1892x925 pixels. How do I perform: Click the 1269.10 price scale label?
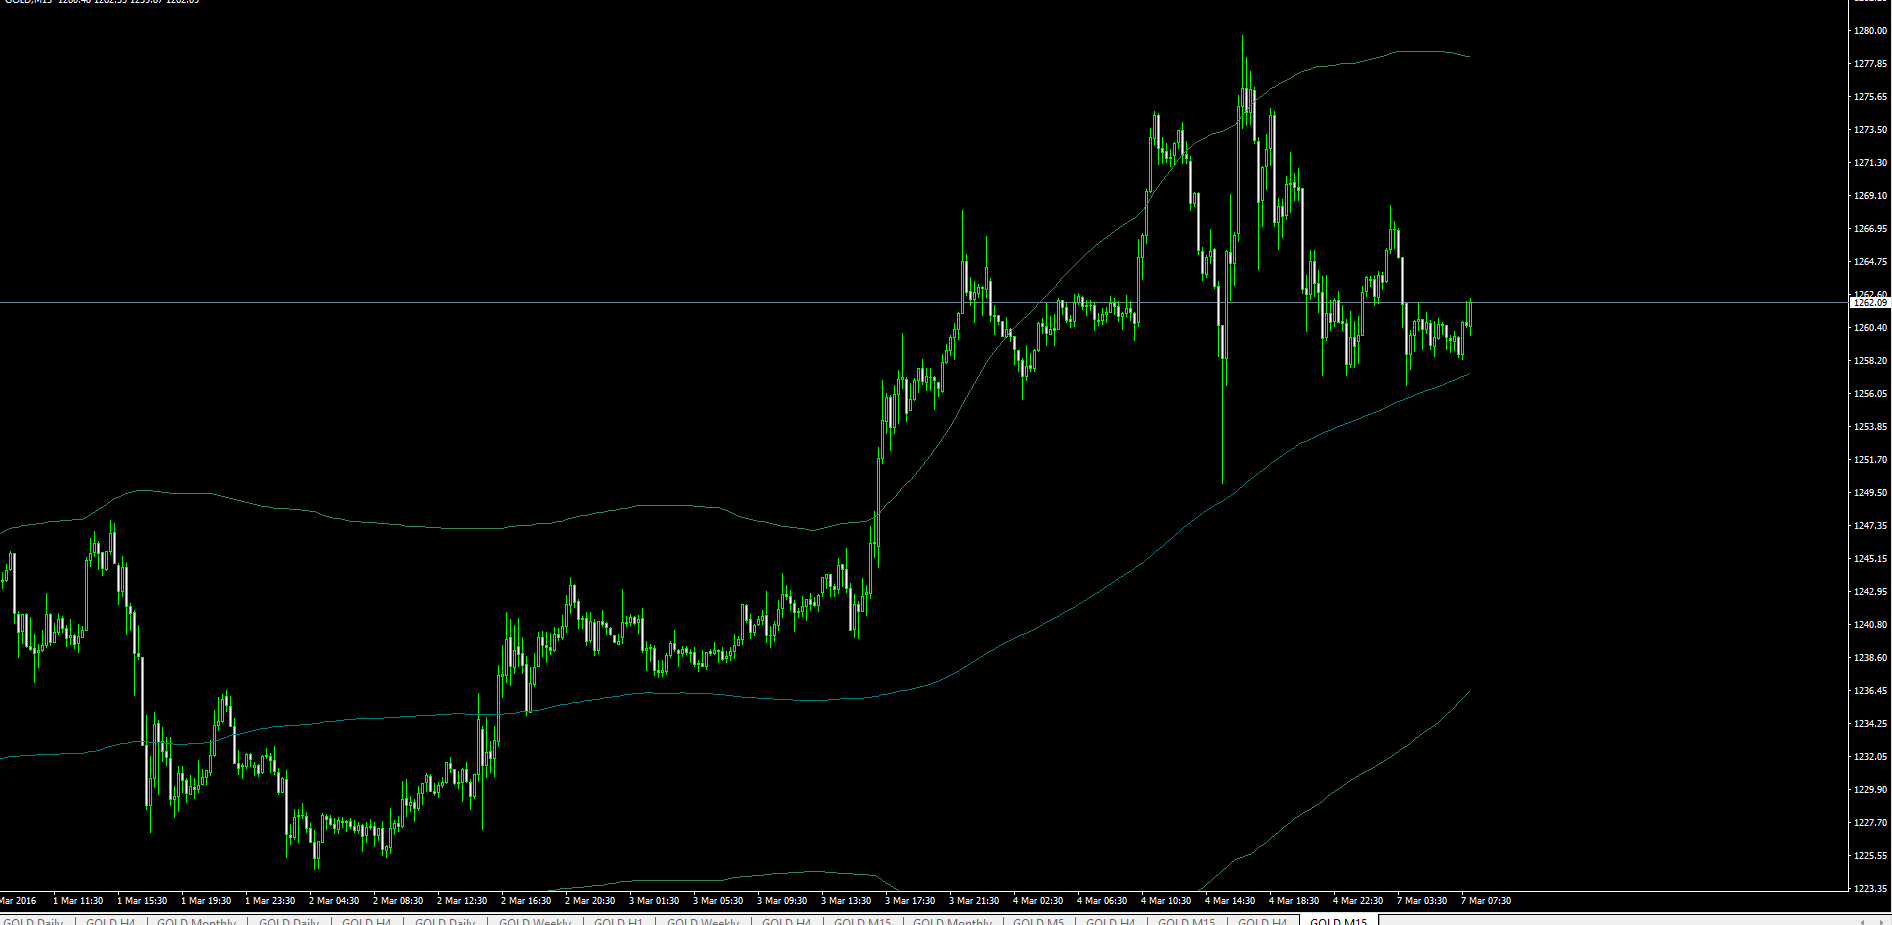[x=1870, y=196]
